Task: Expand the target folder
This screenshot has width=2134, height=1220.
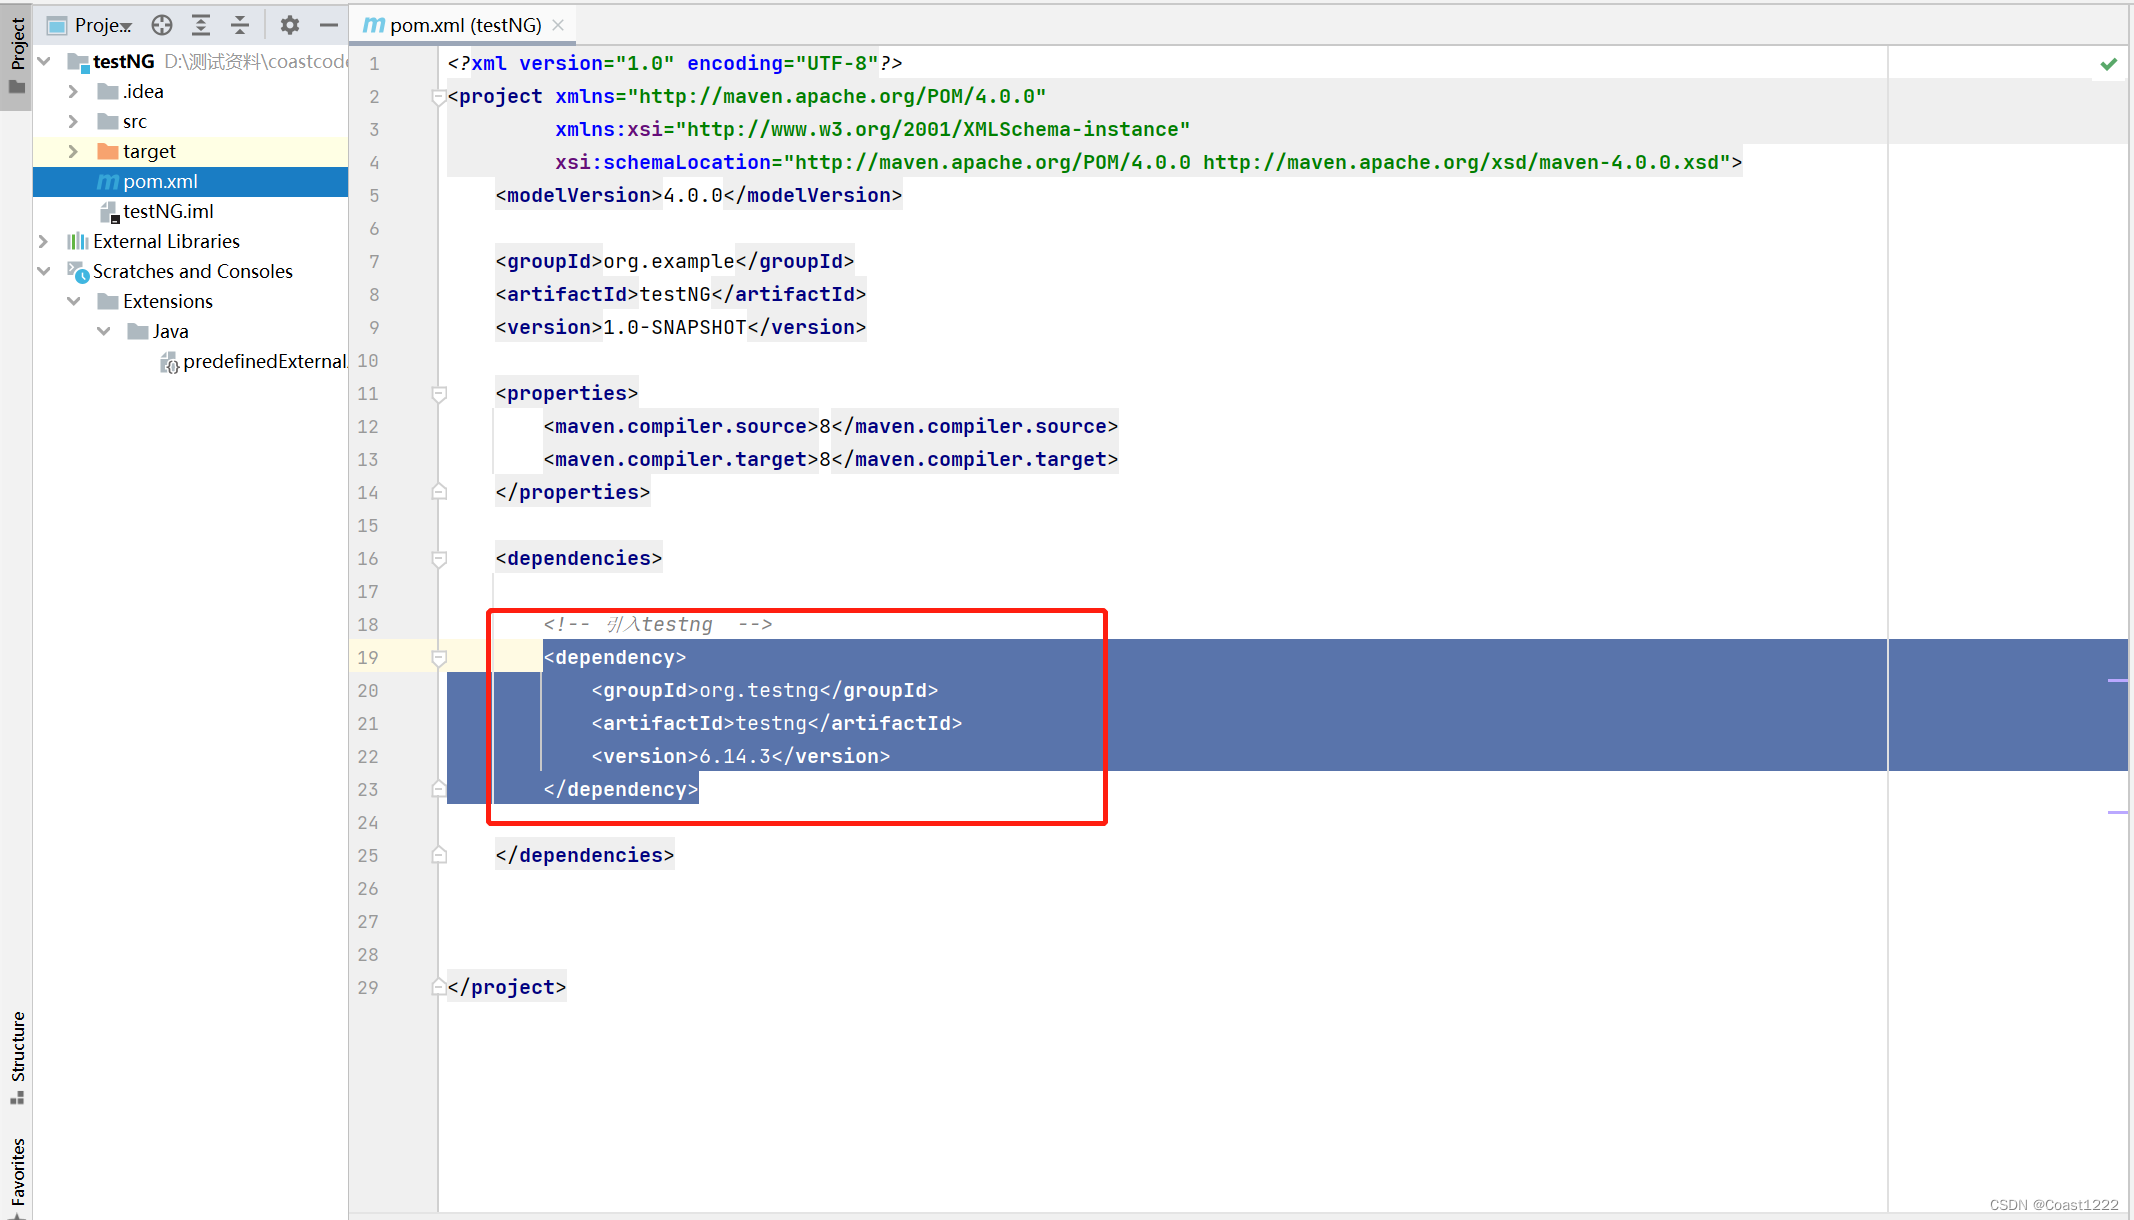Action: pyautogui.click(x=73, y=152)
